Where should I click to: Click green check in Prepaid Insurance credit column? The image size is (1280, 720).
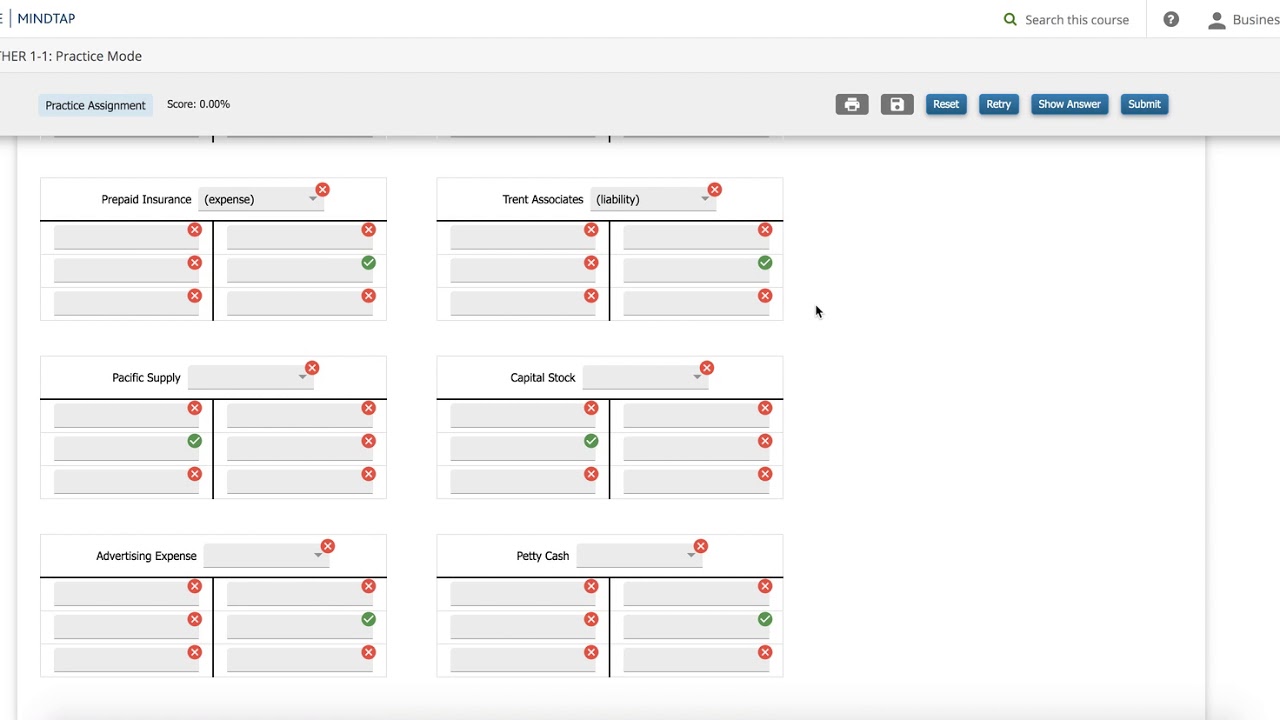pyautogui.click(x=369, y=263)
